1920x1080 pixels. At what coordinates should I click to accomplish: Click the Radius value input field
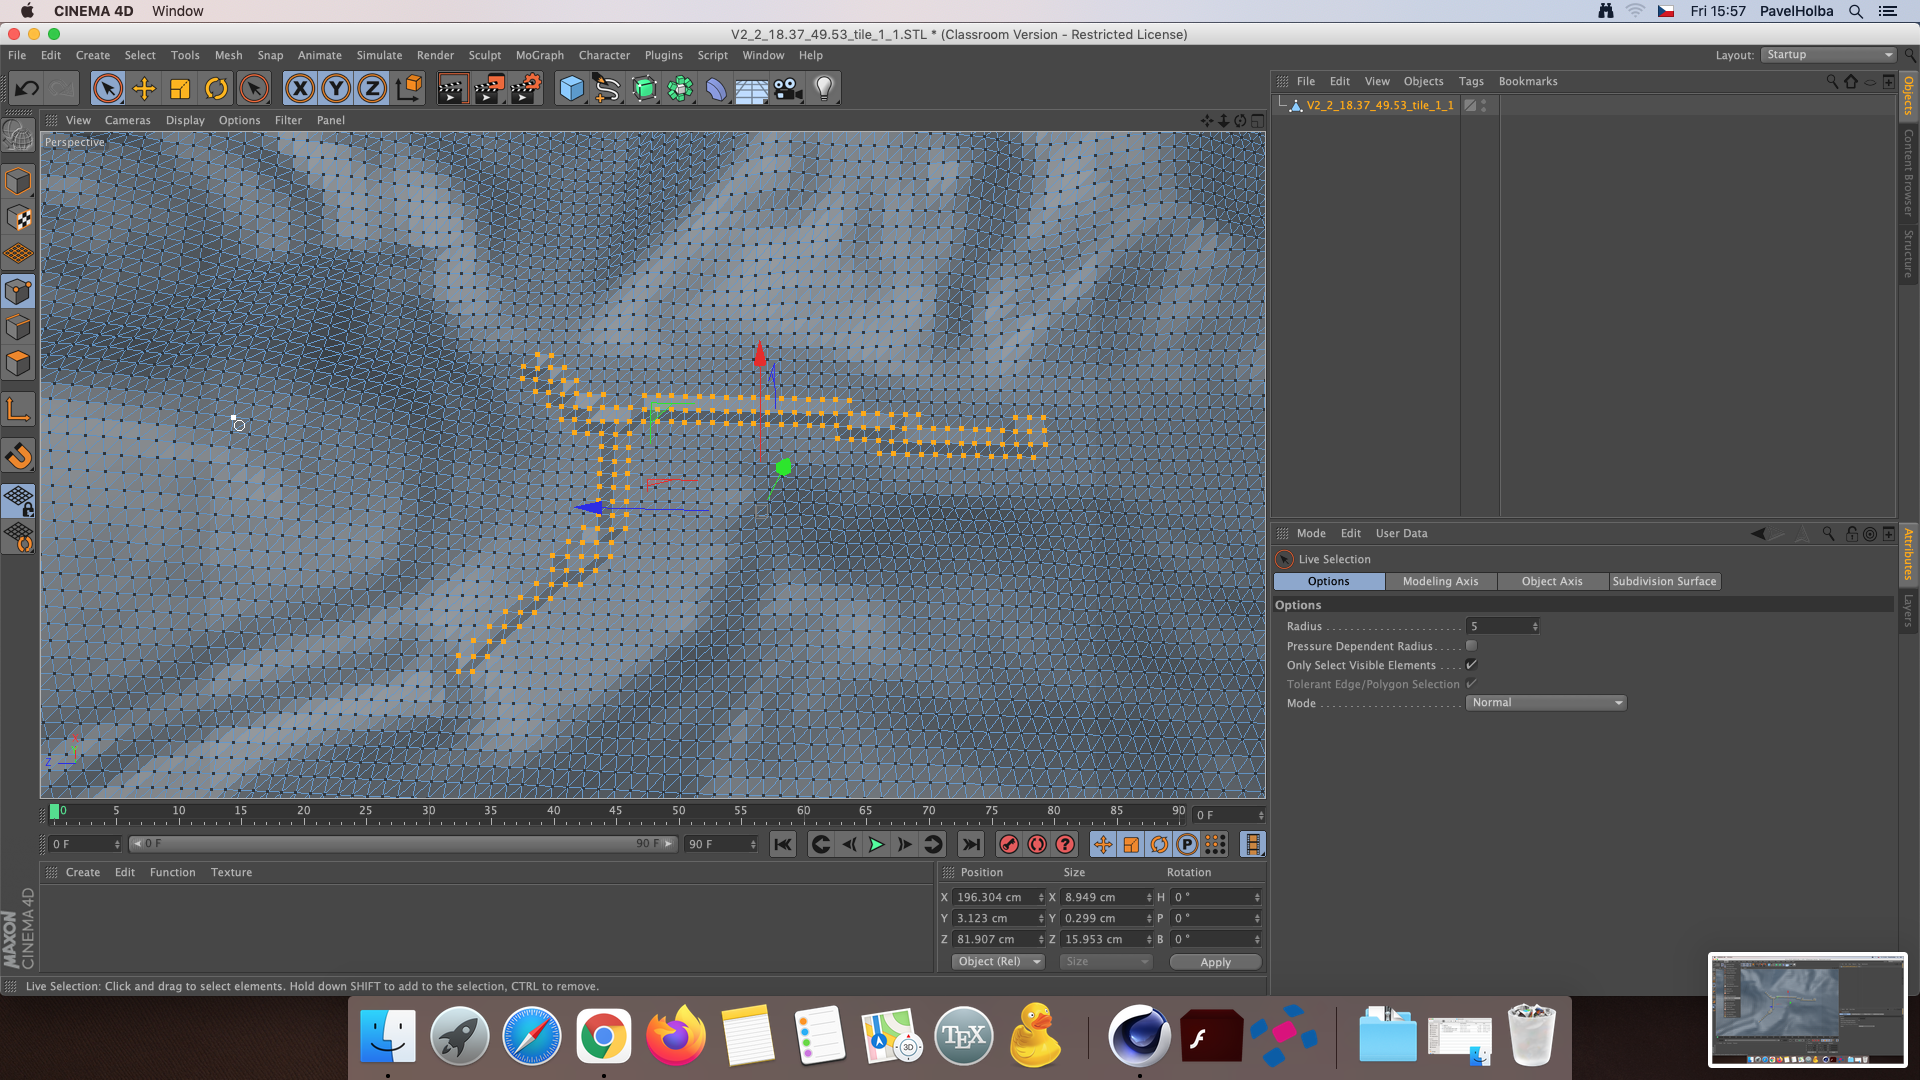point(1498,626)
